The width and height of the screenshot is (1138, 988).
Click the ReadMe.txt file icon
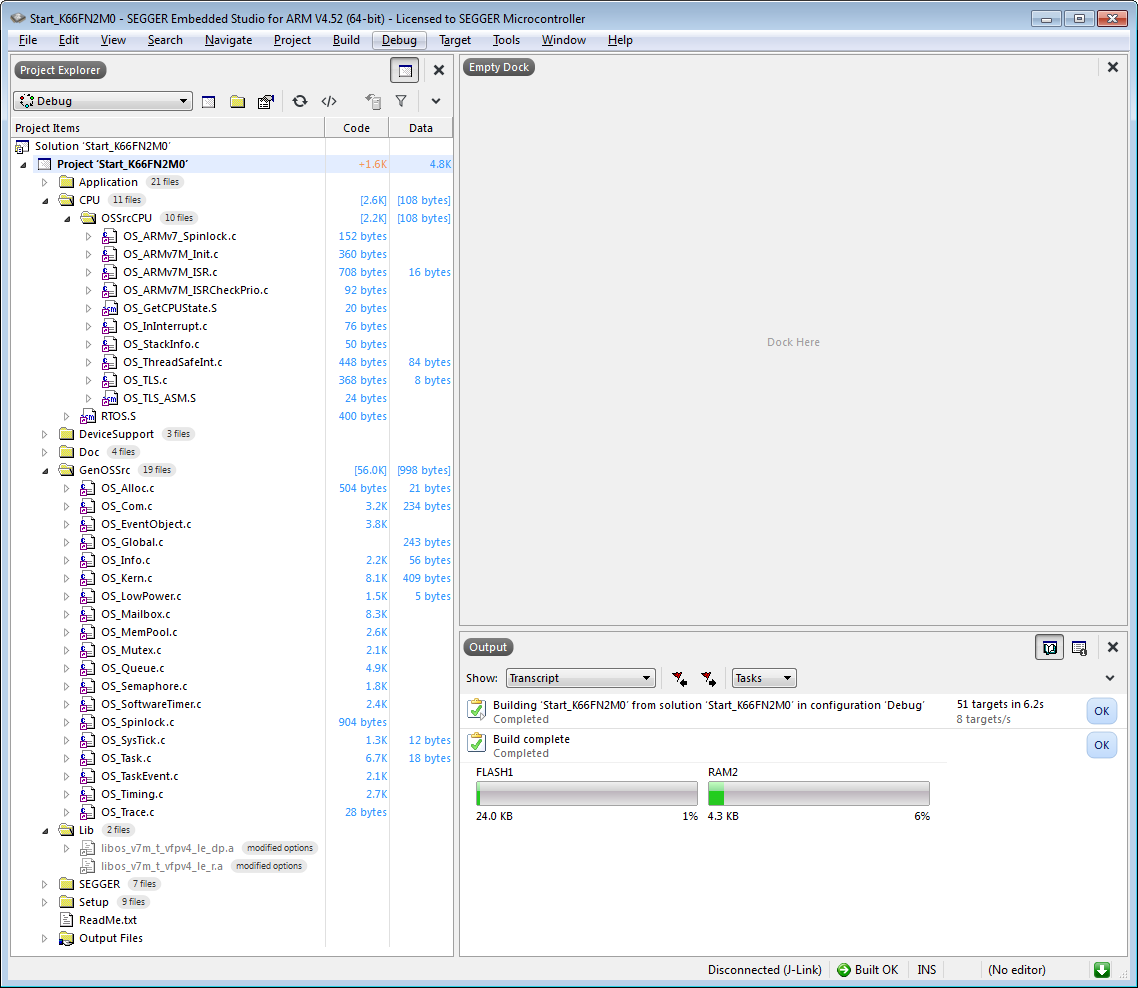click(x=66, y=920)
